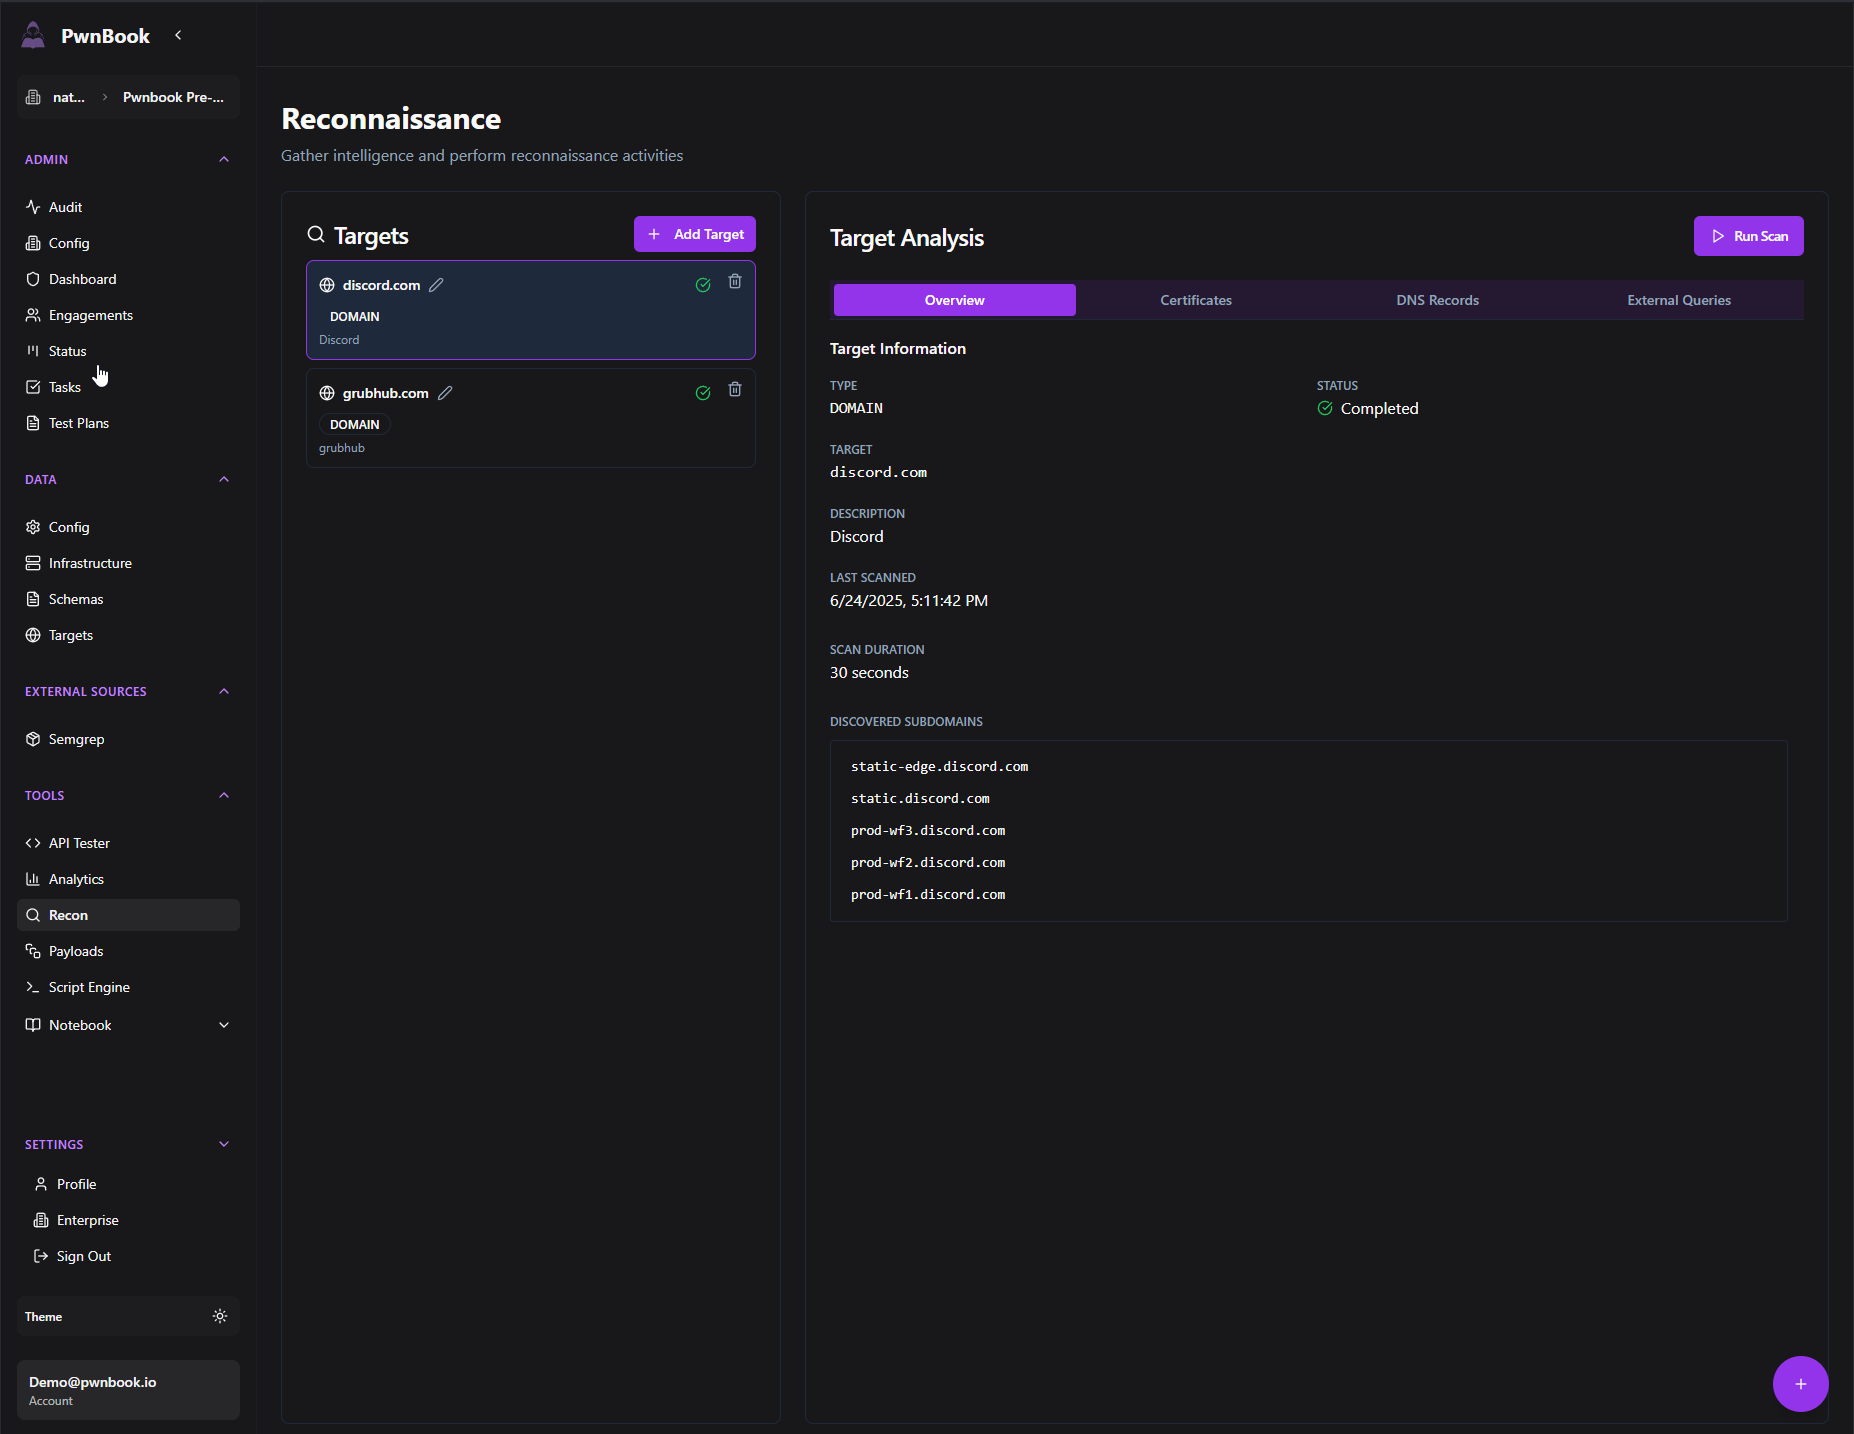Collapse the Data section

pos(224,479)
